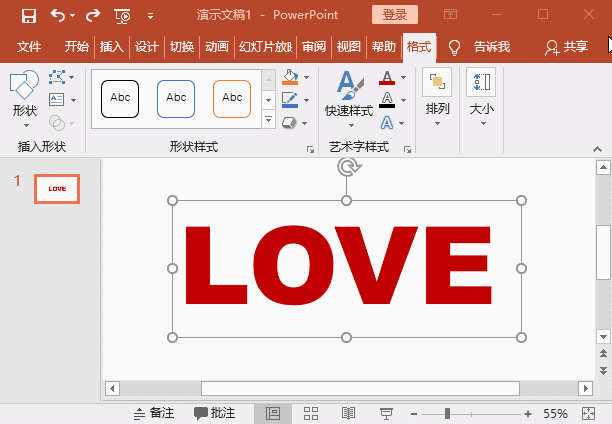Viewport: 612px width, 424px height.
Task: Toggle the Comments (批注) pane
Action: [x=215, y=413]
